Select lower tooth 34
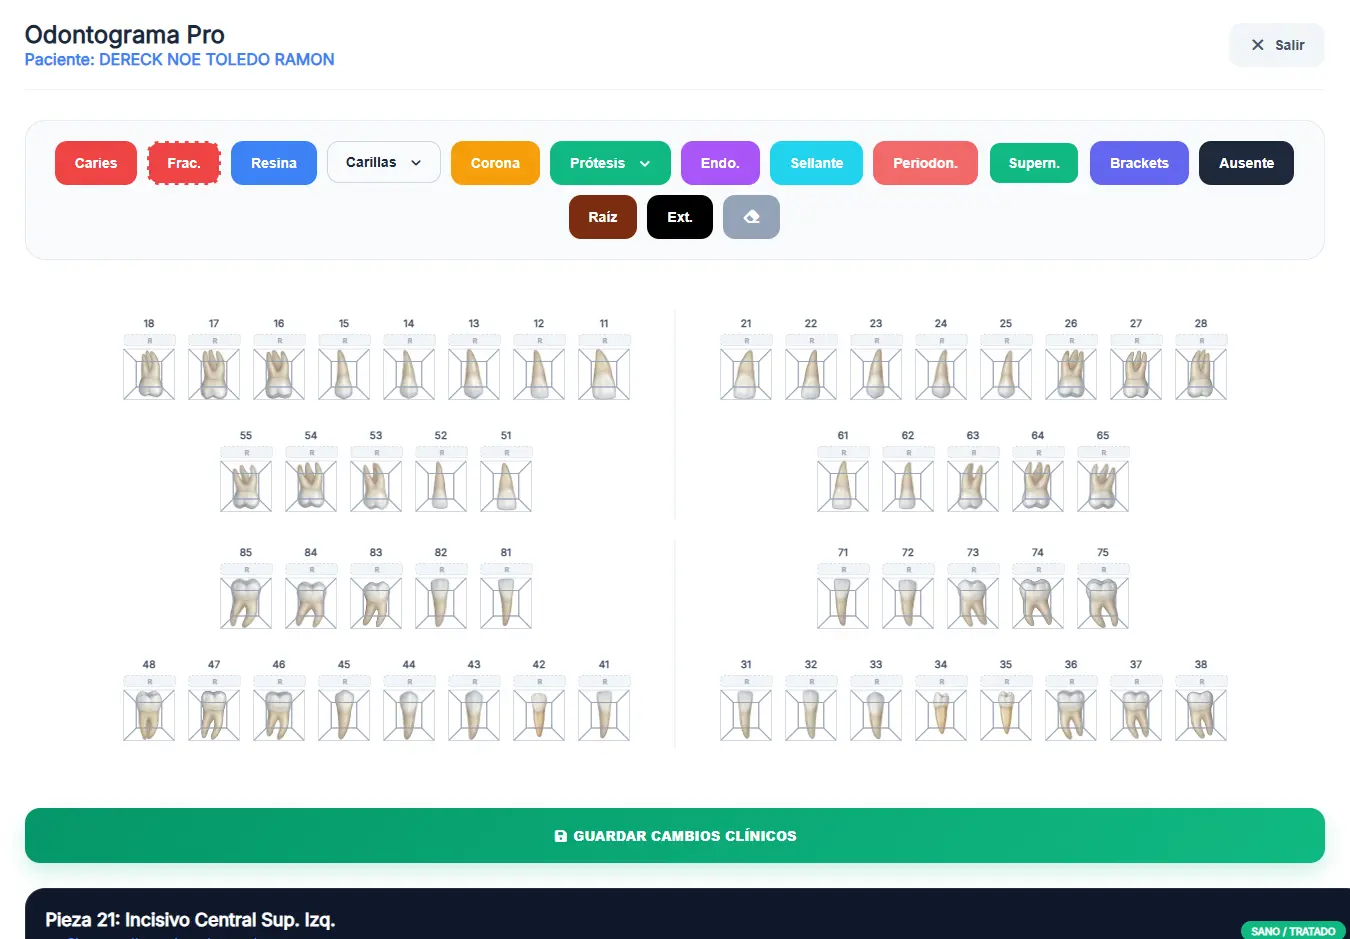 [941, 715]
